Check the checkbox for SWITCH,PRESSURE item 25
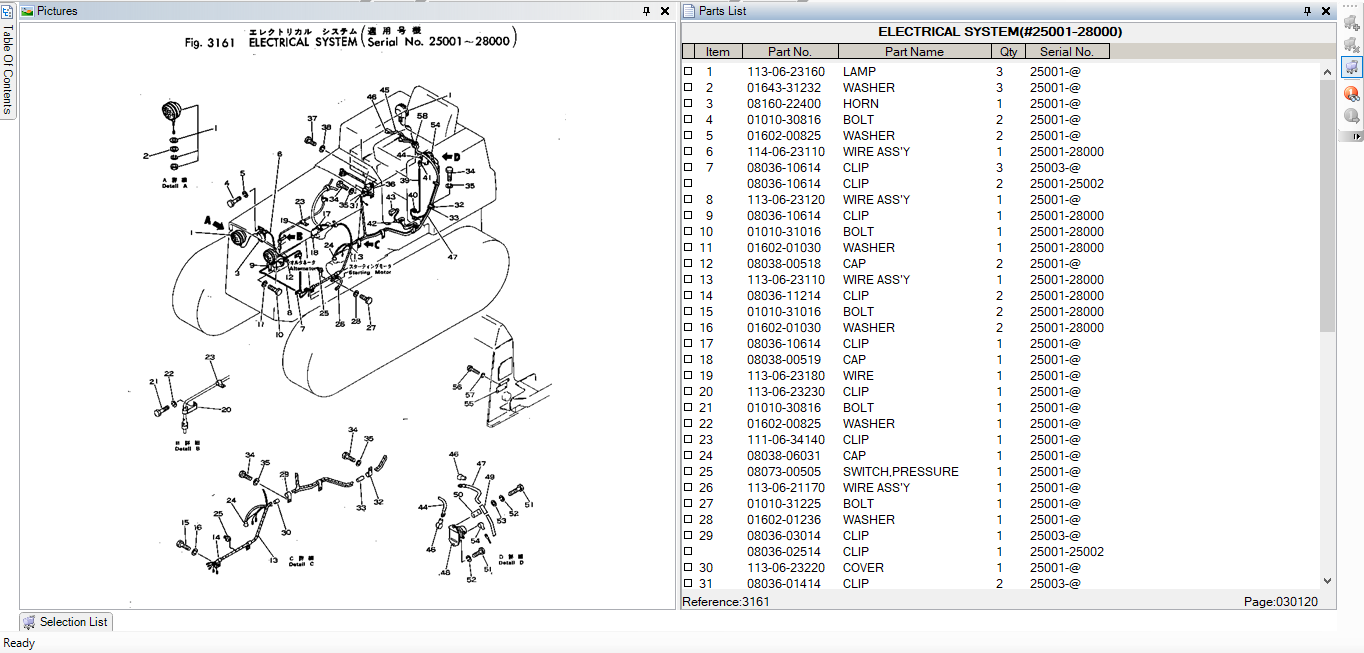Screen dimensions: 1364x653 point(687,471)
